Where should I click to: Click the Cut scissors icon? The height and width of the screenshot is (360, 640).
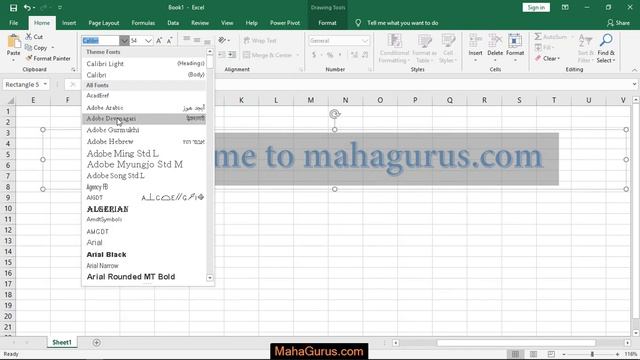pos(29,37)
